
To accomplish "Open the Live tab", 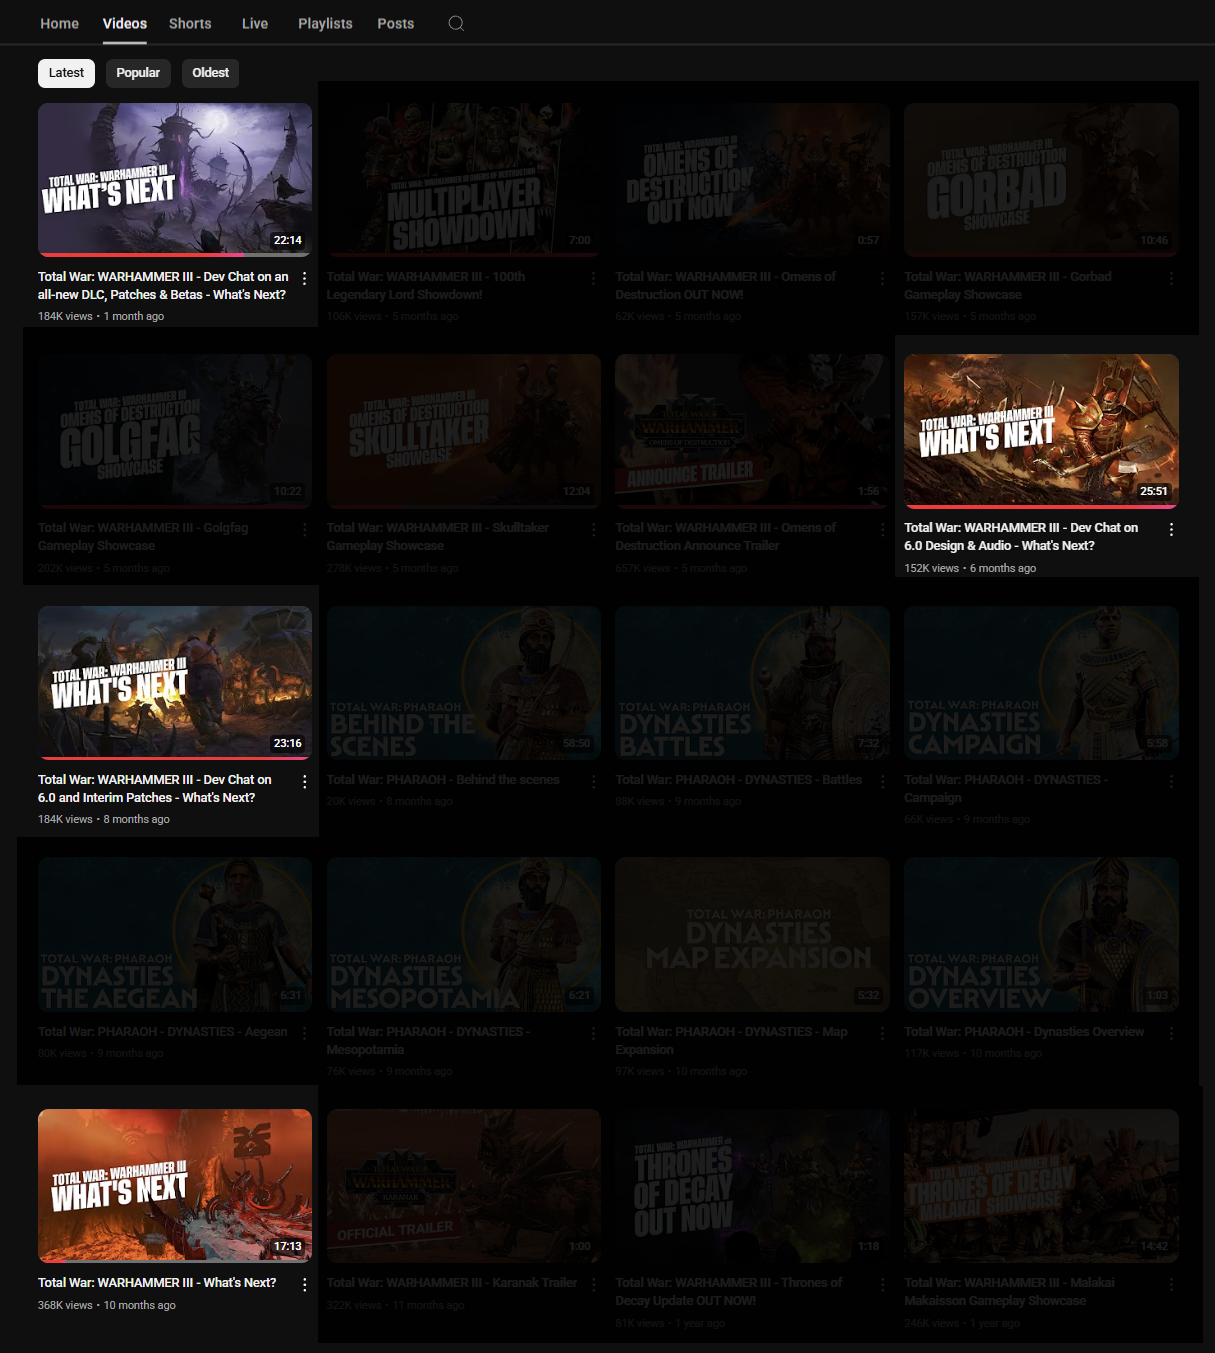I will click(x=255, y=23).
